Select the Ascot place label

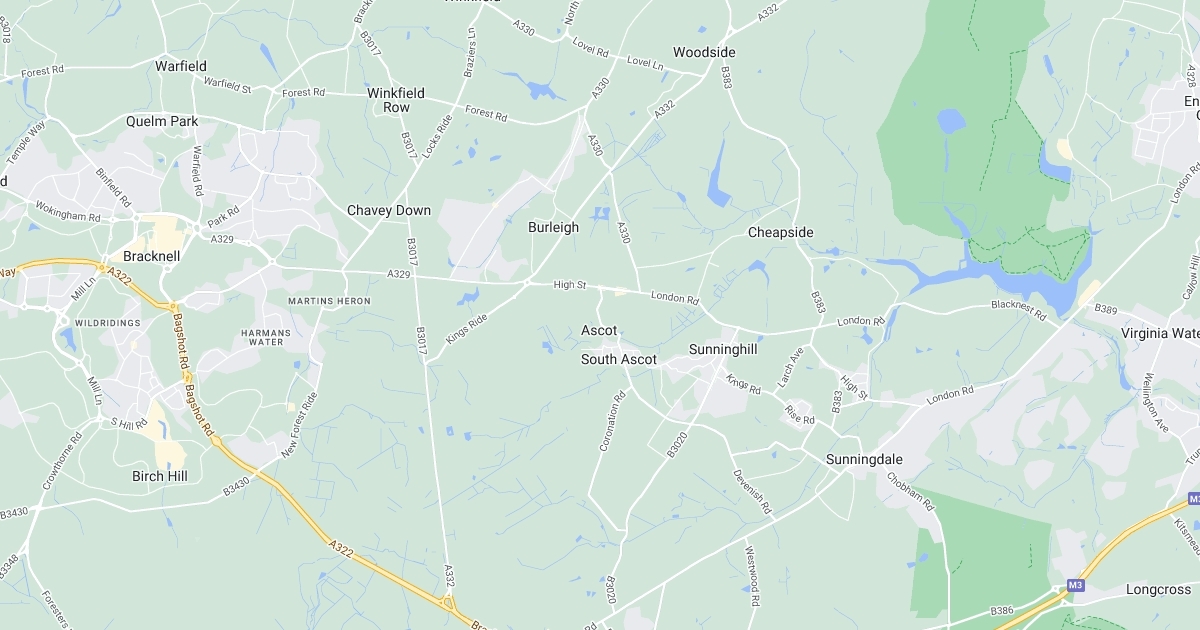tap(599, 330)
